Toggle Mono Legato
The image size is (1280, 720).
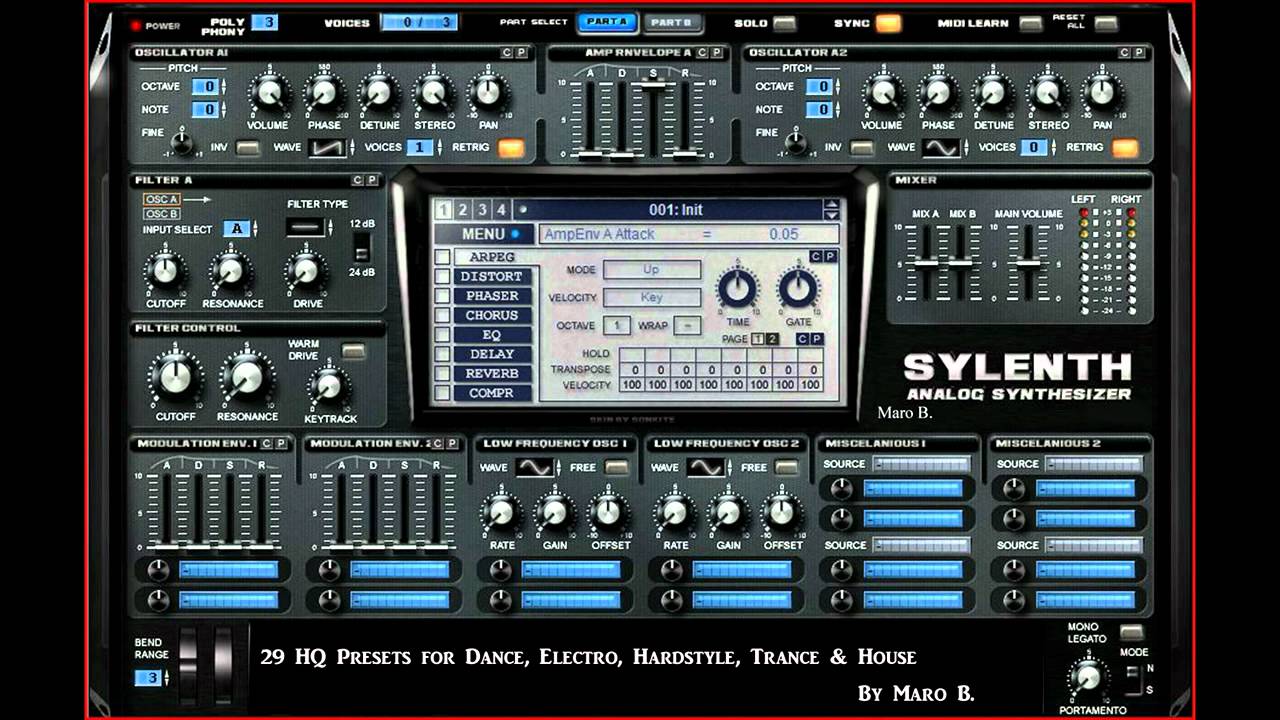pos(1131,632)
